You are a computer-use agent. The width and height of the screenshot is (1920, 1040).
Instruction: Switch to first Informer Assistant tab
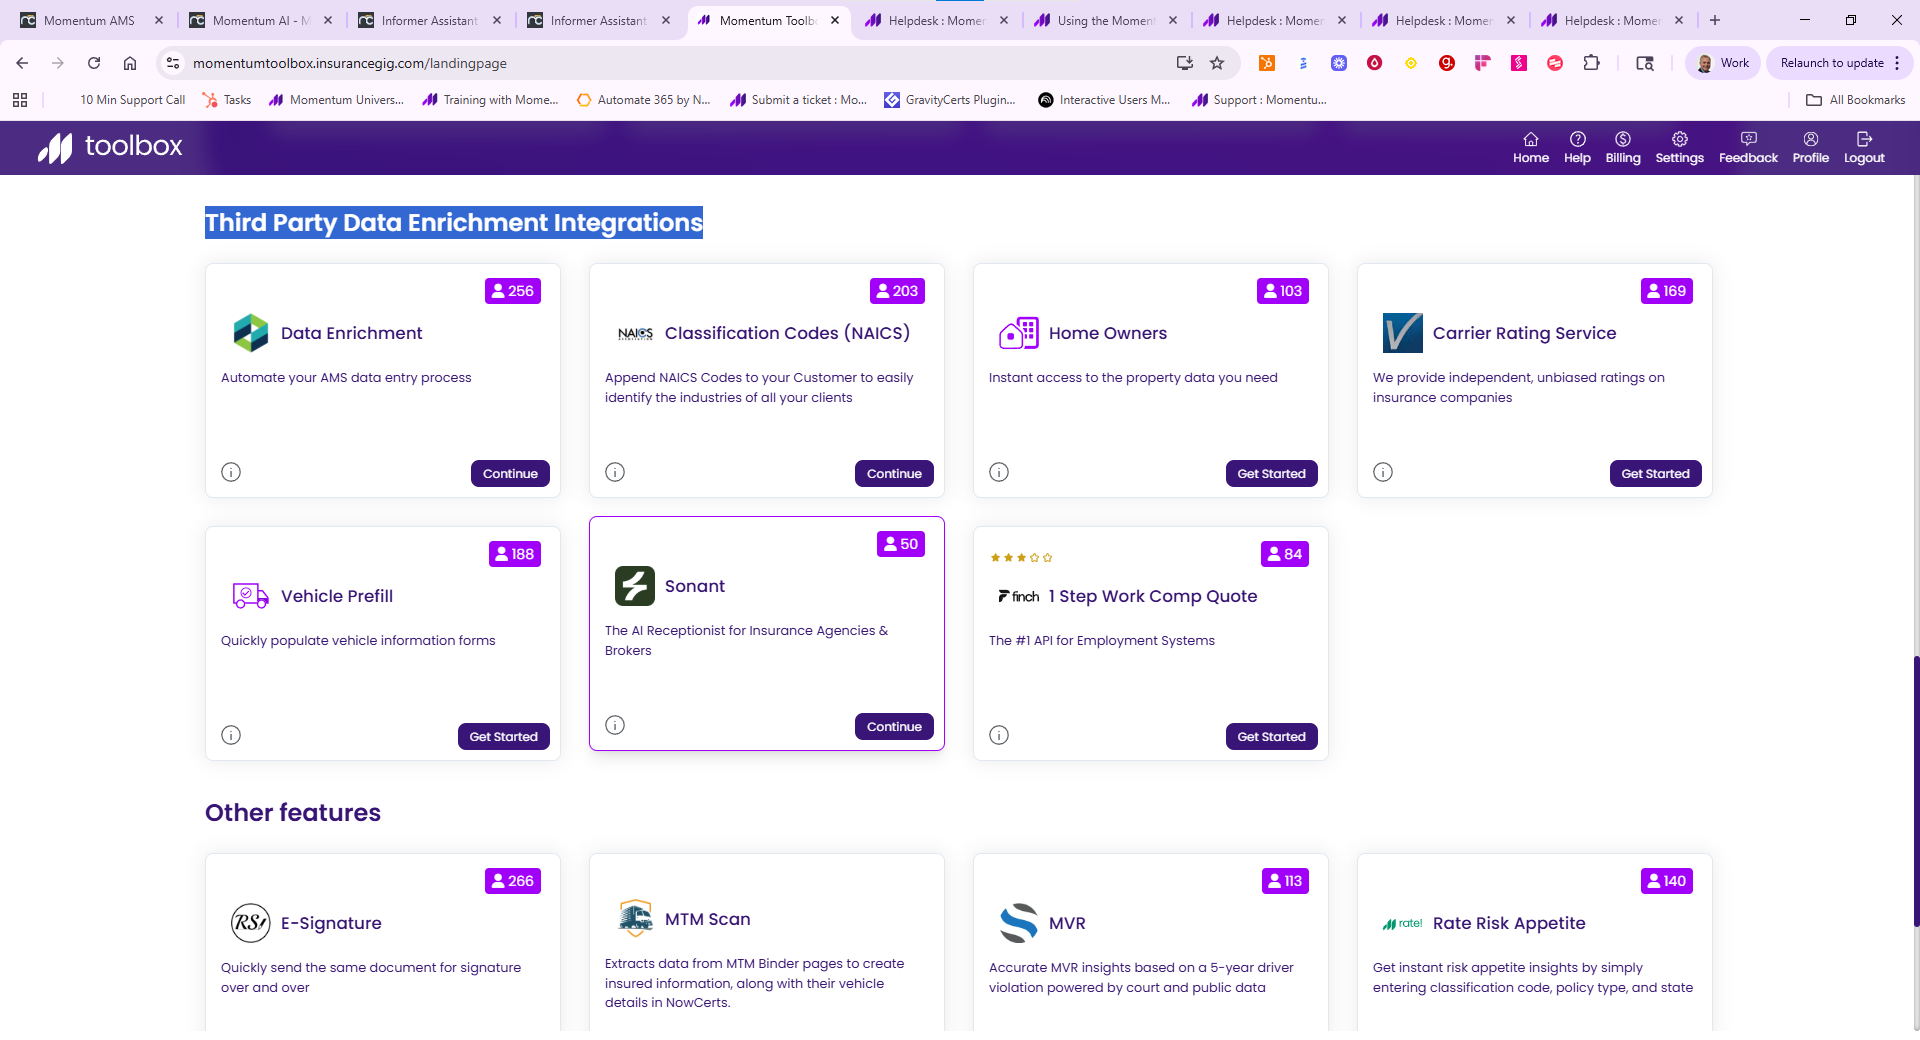tap(429, 20)
